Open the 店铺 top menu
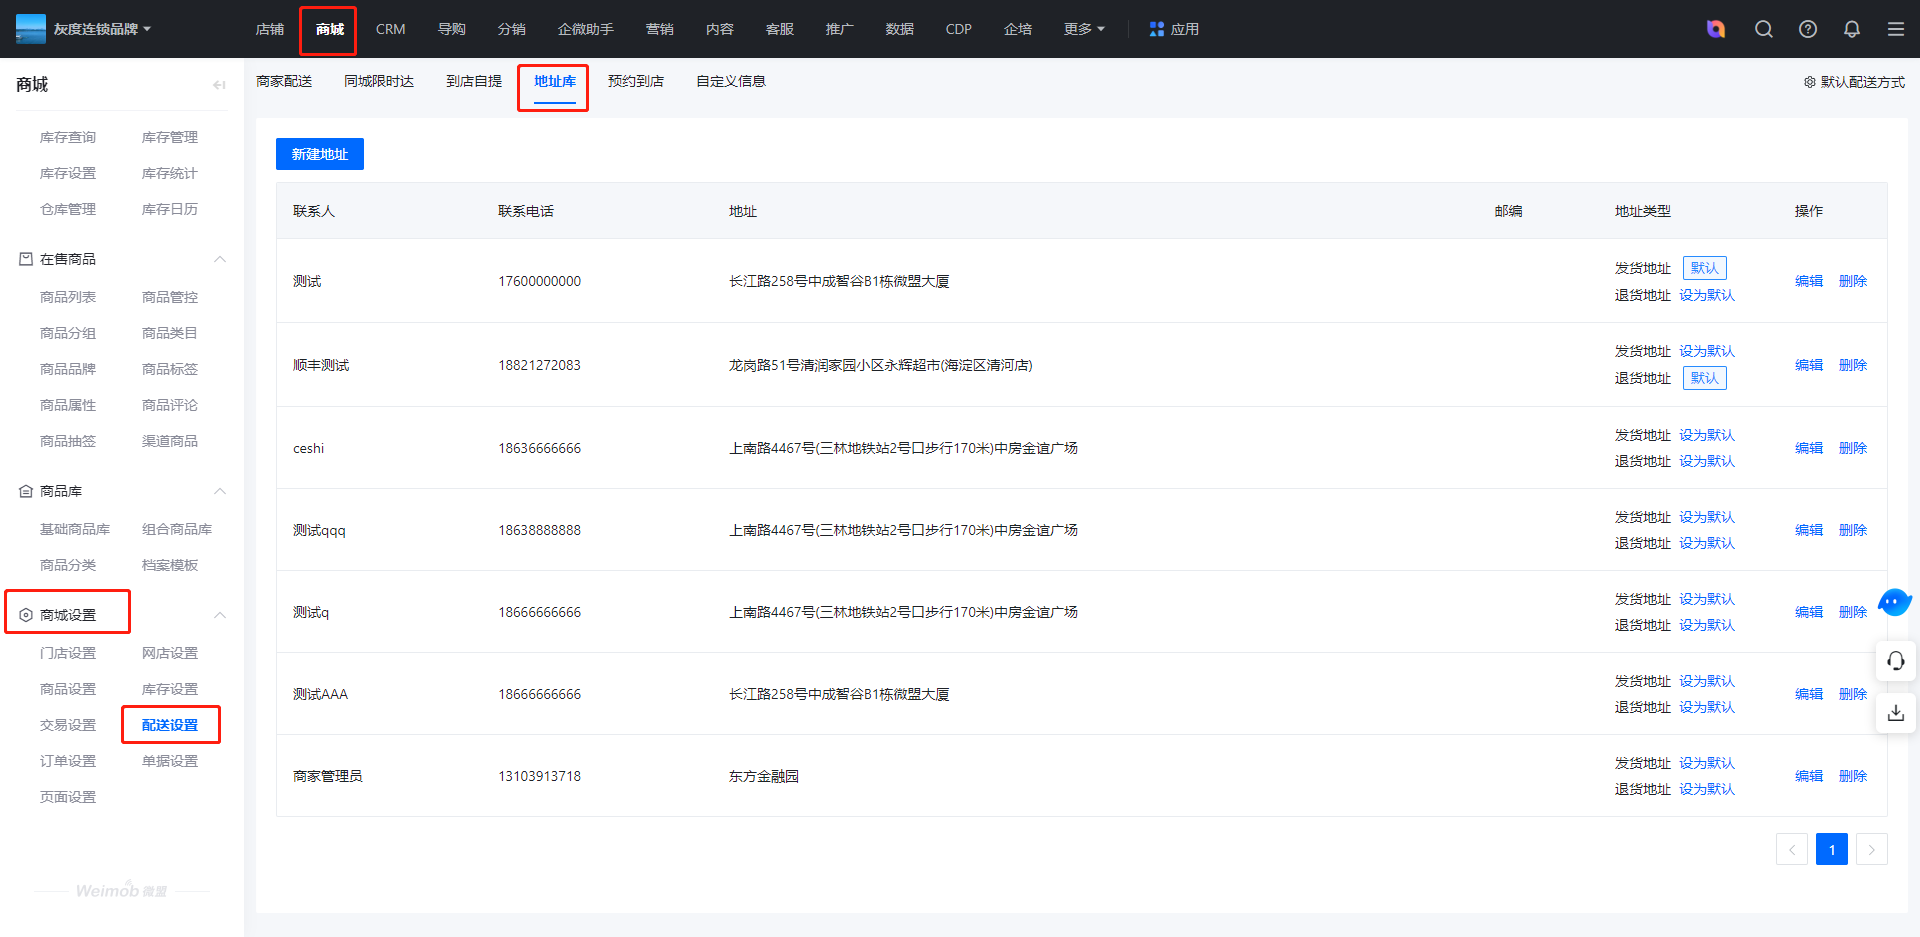 (x=270, y=29)
